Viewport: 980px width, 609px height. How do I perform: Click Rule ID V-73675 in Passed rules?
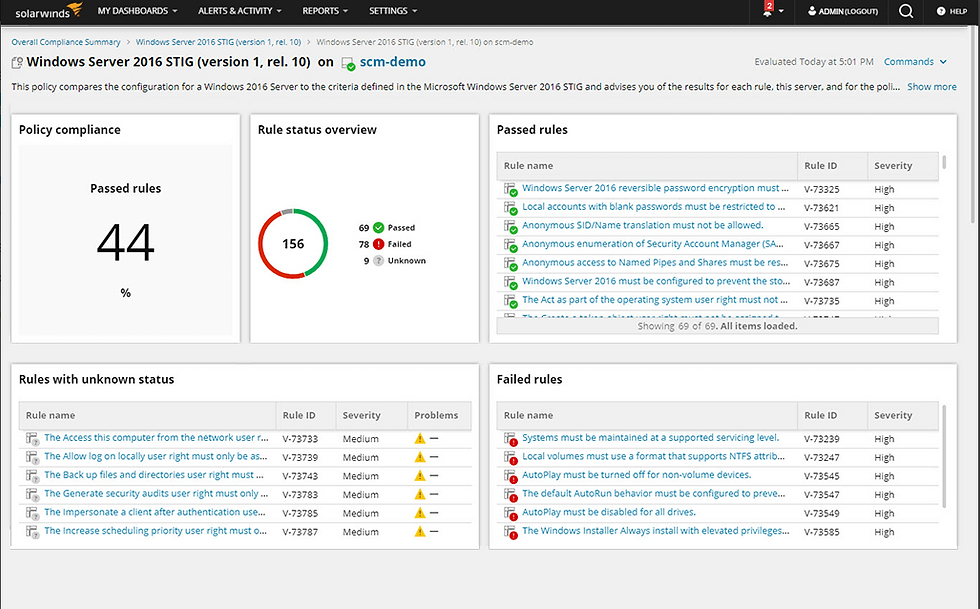click(x=821, y=264)
